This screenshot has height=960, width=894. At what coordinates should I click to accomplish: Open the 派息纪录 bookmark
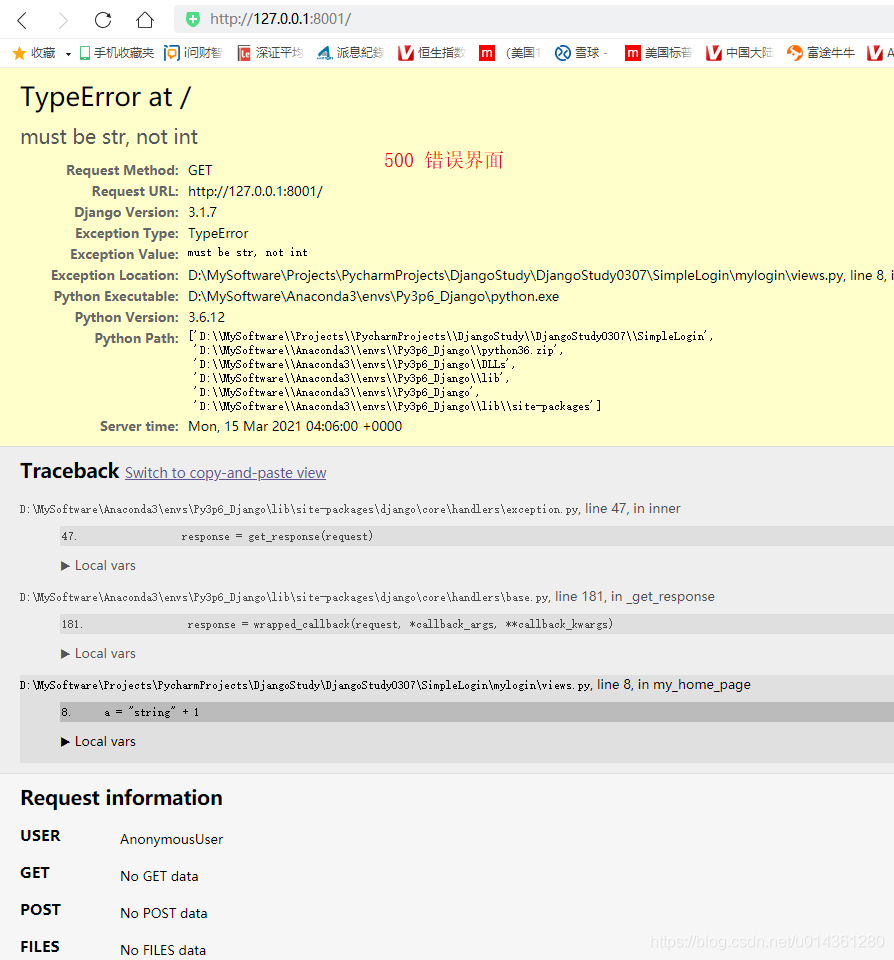[x=350, y=53]
